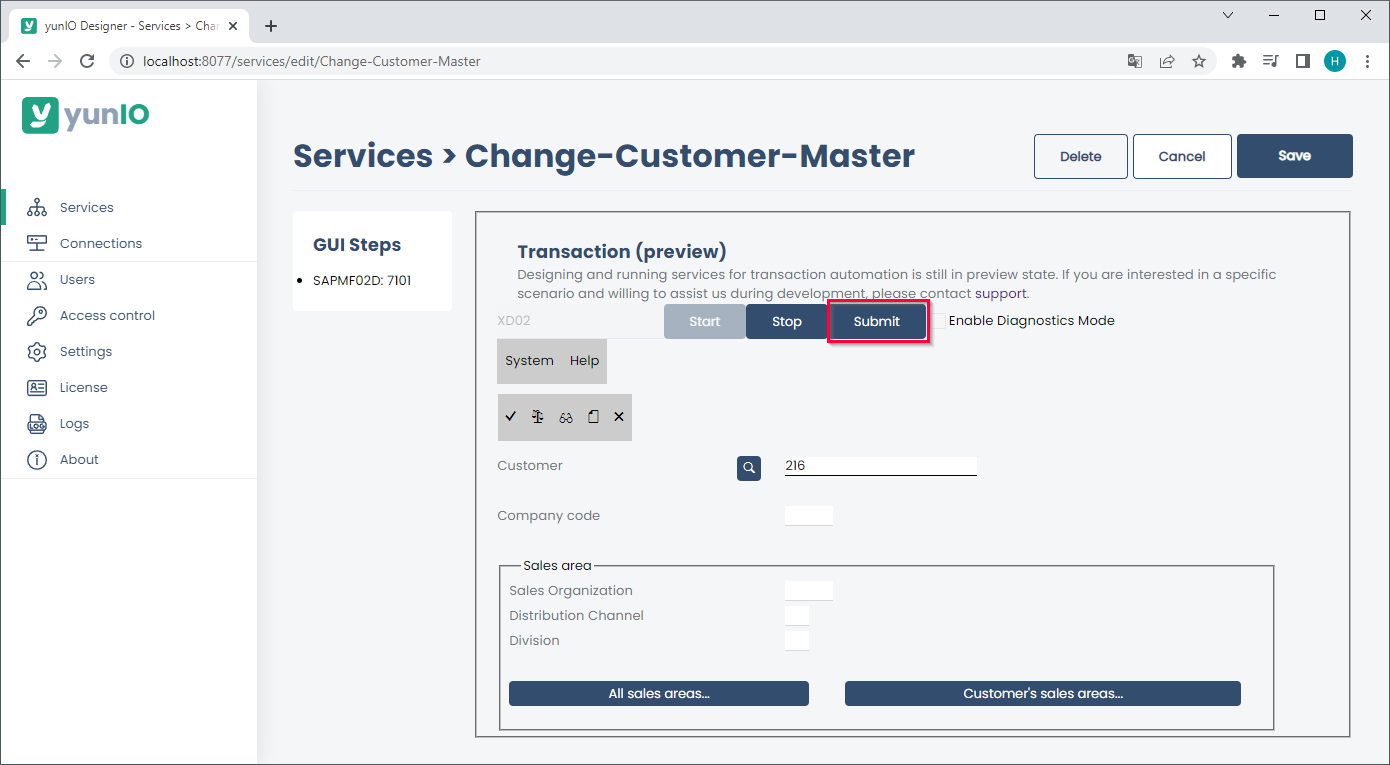Open browser Extensions puzzle icon

(1239, 61)
